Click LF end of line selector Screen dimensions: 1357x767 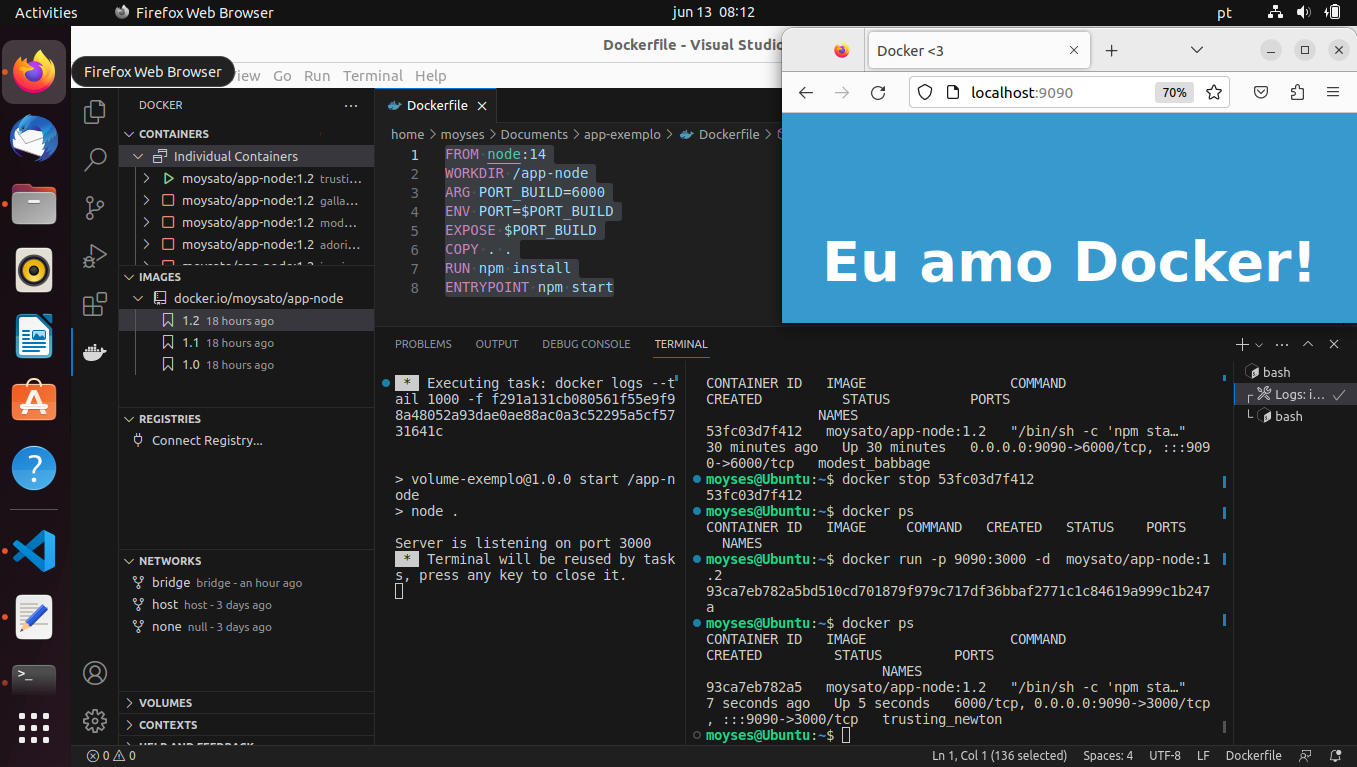pos(1203,756)
